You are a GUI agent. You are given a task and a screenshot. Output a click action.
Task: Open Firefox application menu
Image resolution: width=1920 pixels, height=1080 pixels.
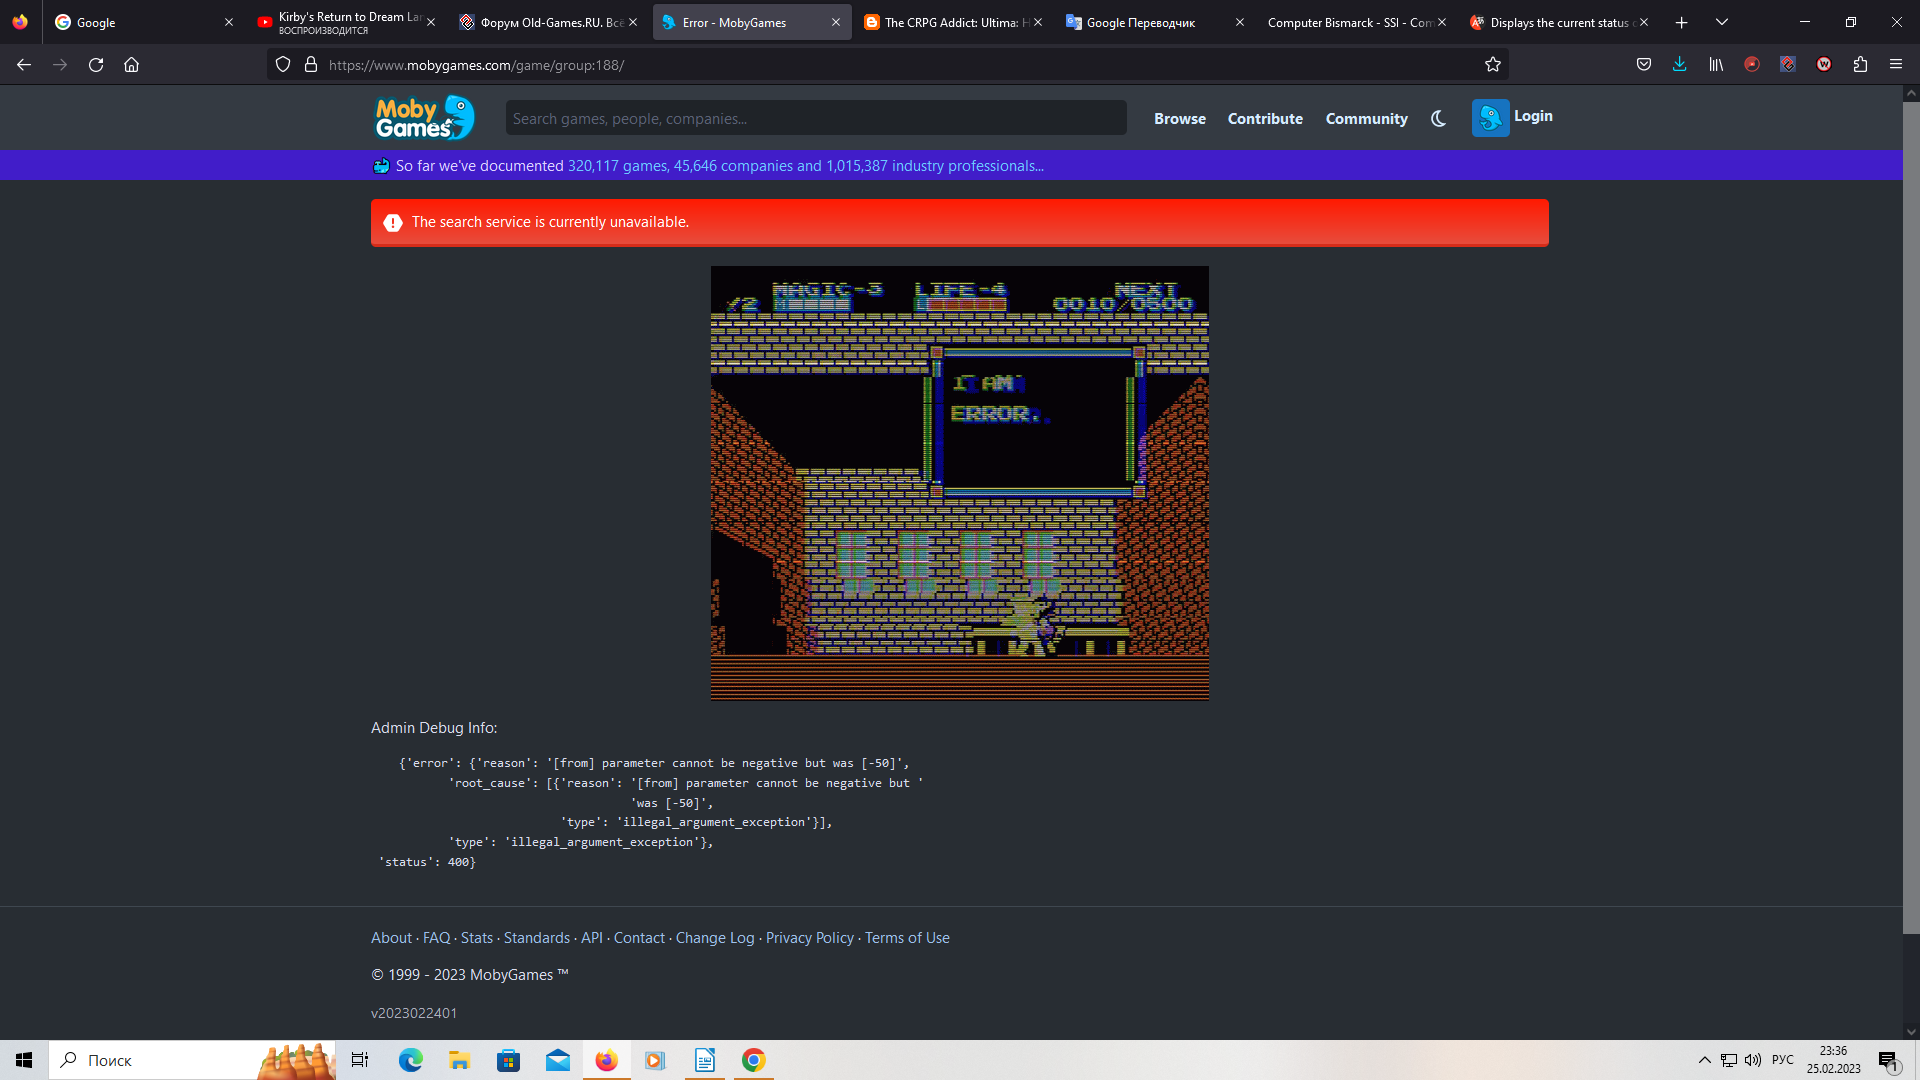[1895, 65]
